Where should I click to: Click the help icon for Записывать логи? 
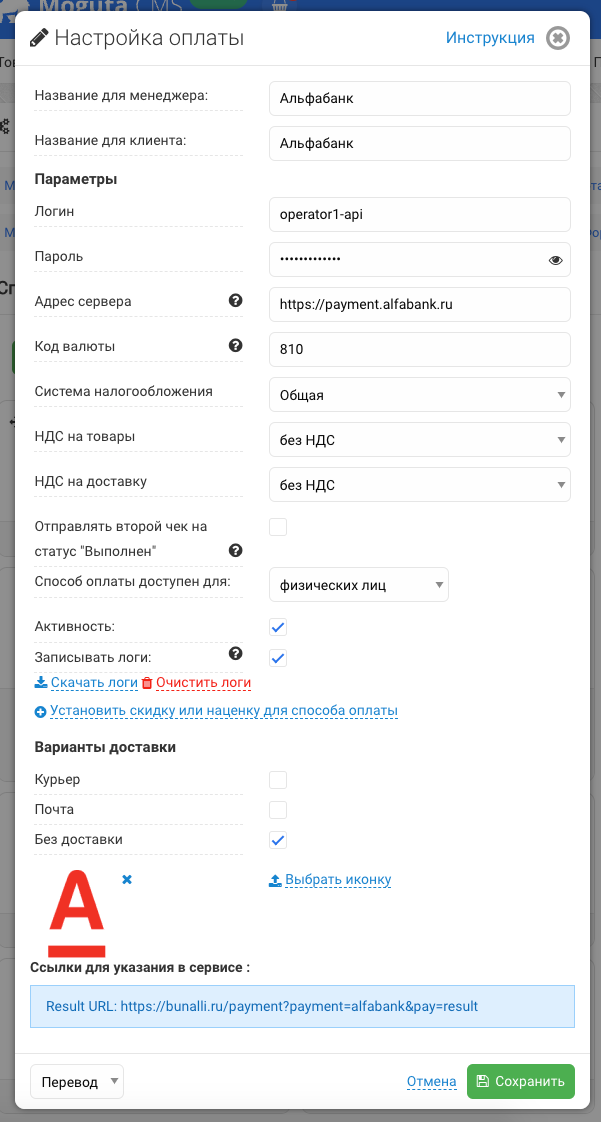coord(235,653)
